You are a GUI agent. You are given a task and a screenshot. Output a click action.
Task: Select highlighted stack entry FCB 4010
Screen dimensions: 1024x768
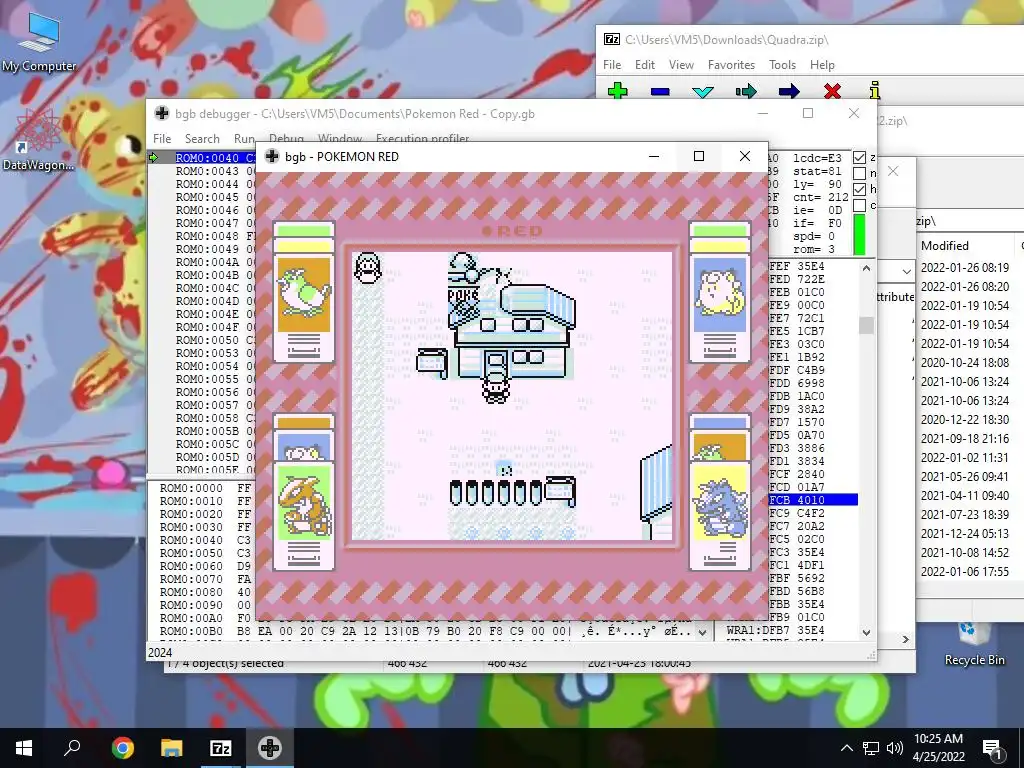(813, 500)
